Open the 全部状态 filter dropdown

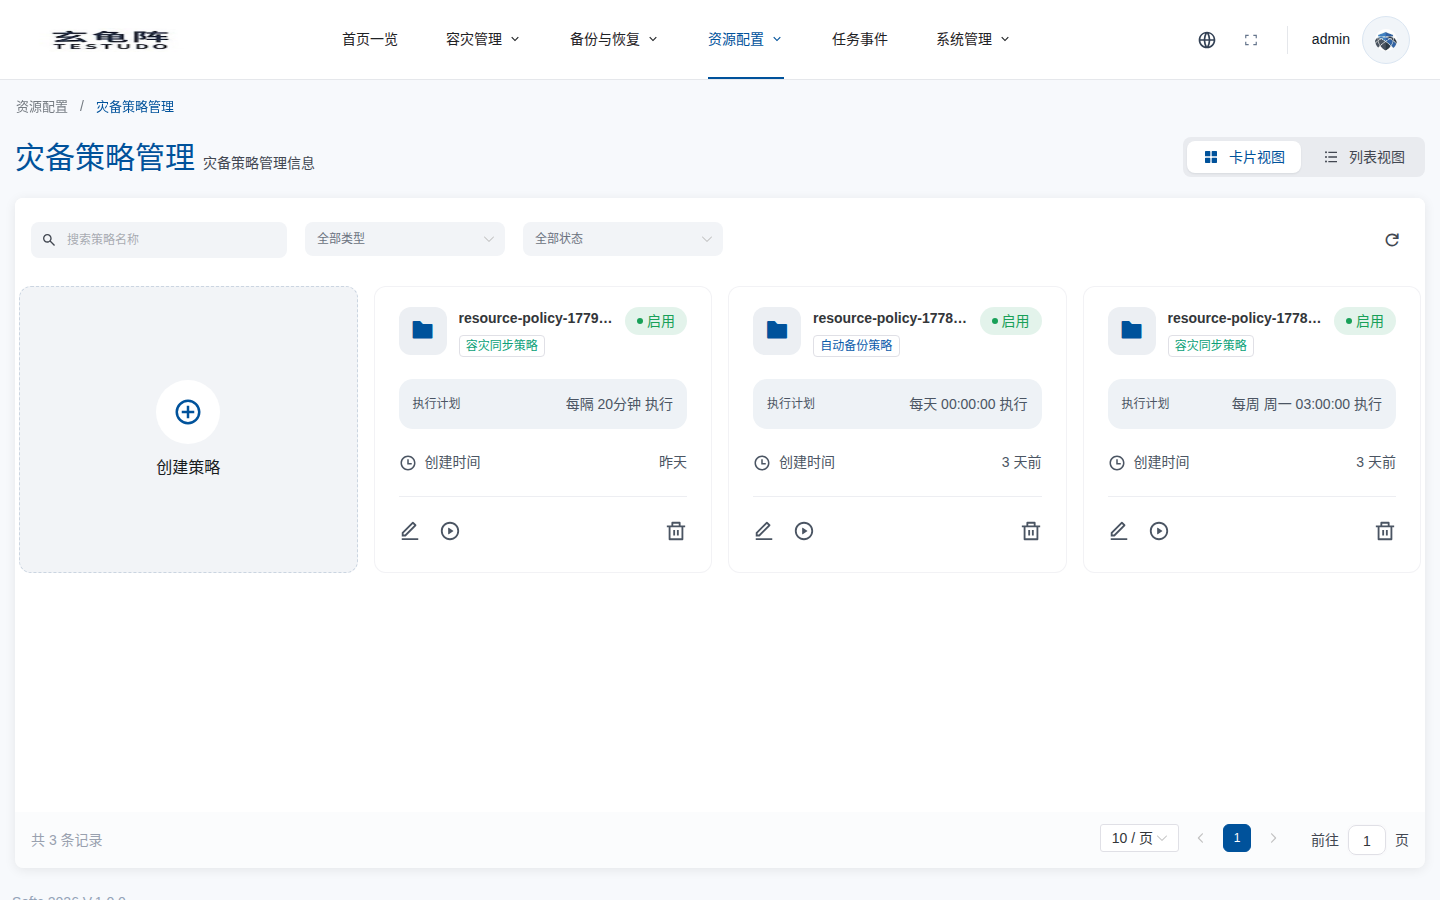tap(623, 239)
